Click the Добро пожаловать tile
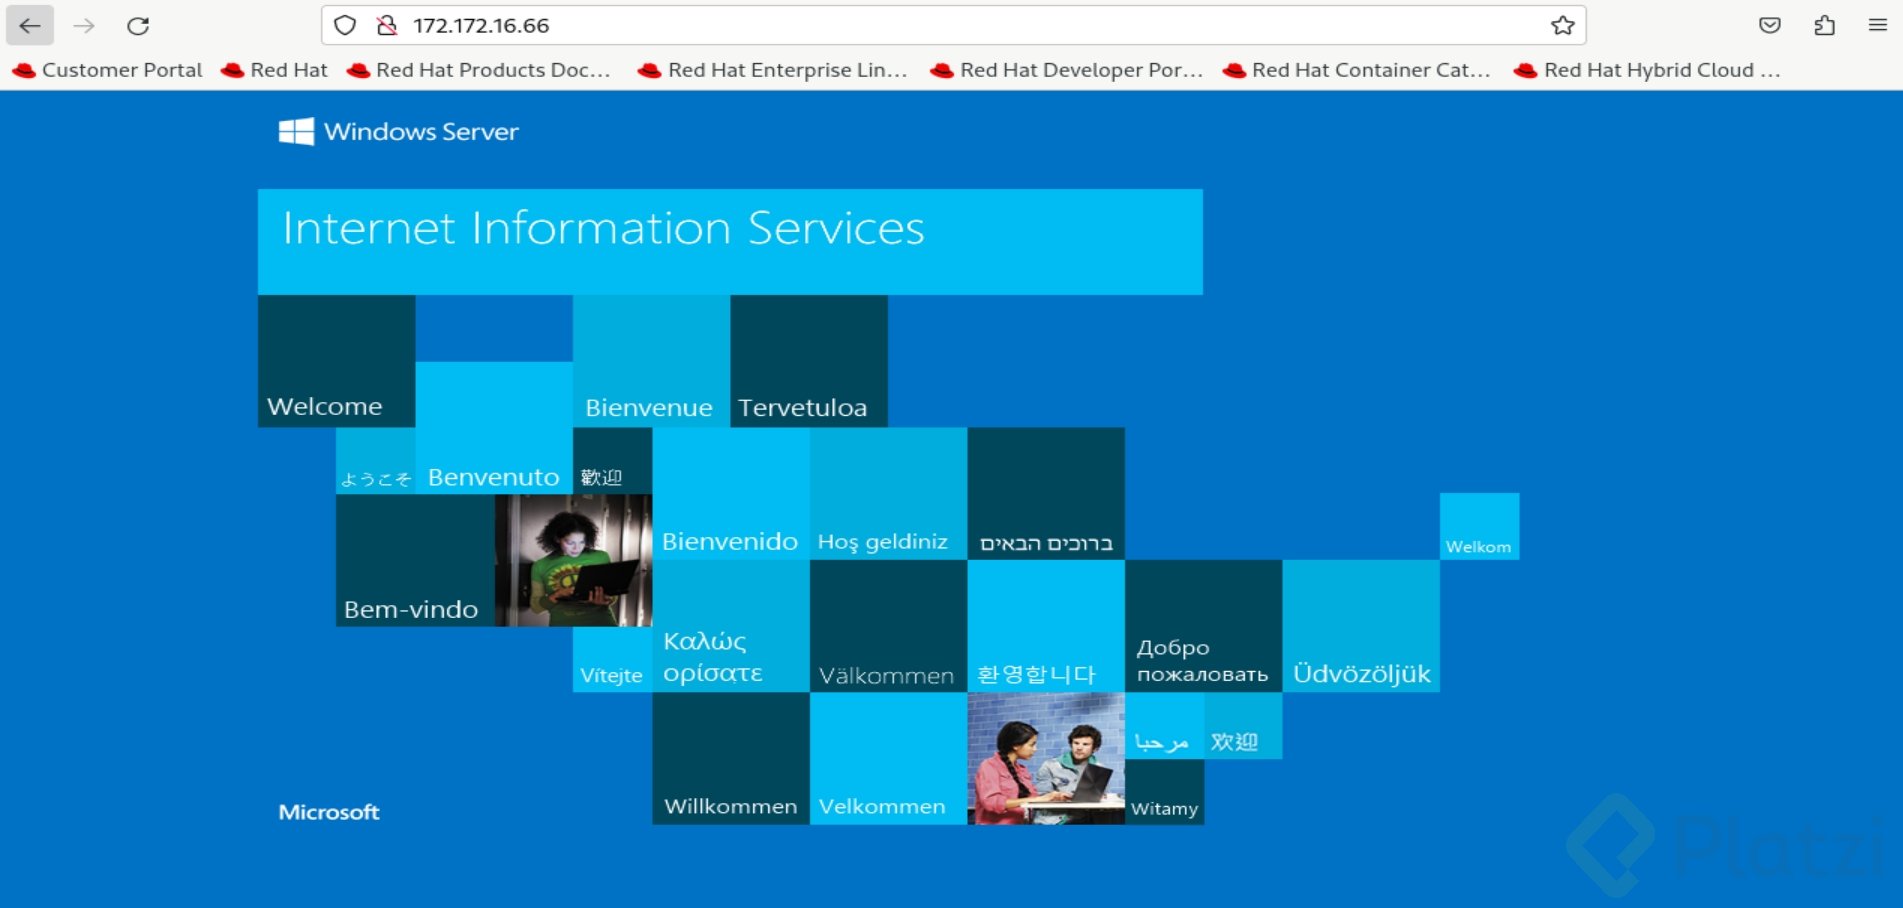 tap(1203, 626)
